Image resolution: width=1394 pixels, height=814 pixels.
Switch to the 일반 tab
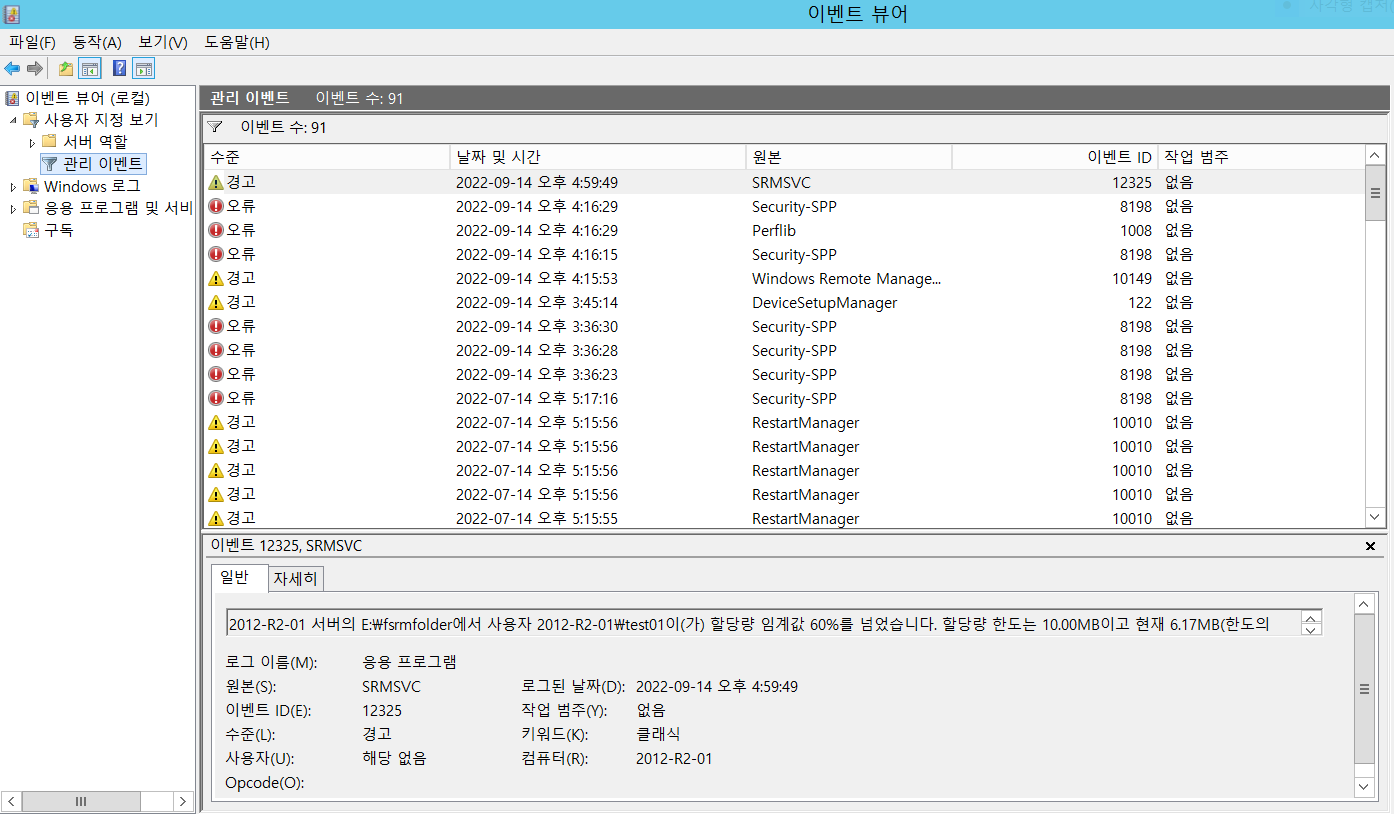coord(240,578)
